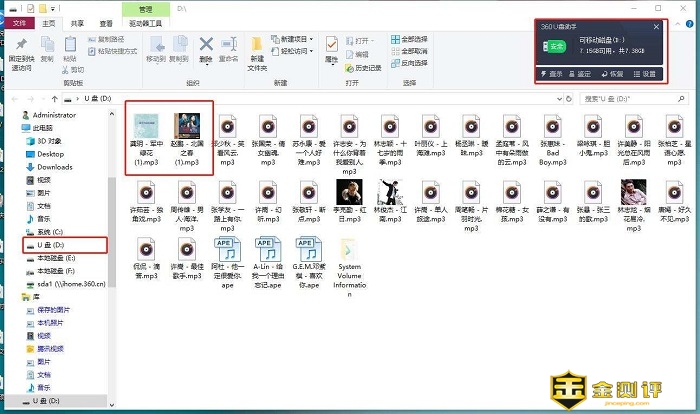
Task: Invert the selection with 反向选择
Action: (x=413, y=62)
